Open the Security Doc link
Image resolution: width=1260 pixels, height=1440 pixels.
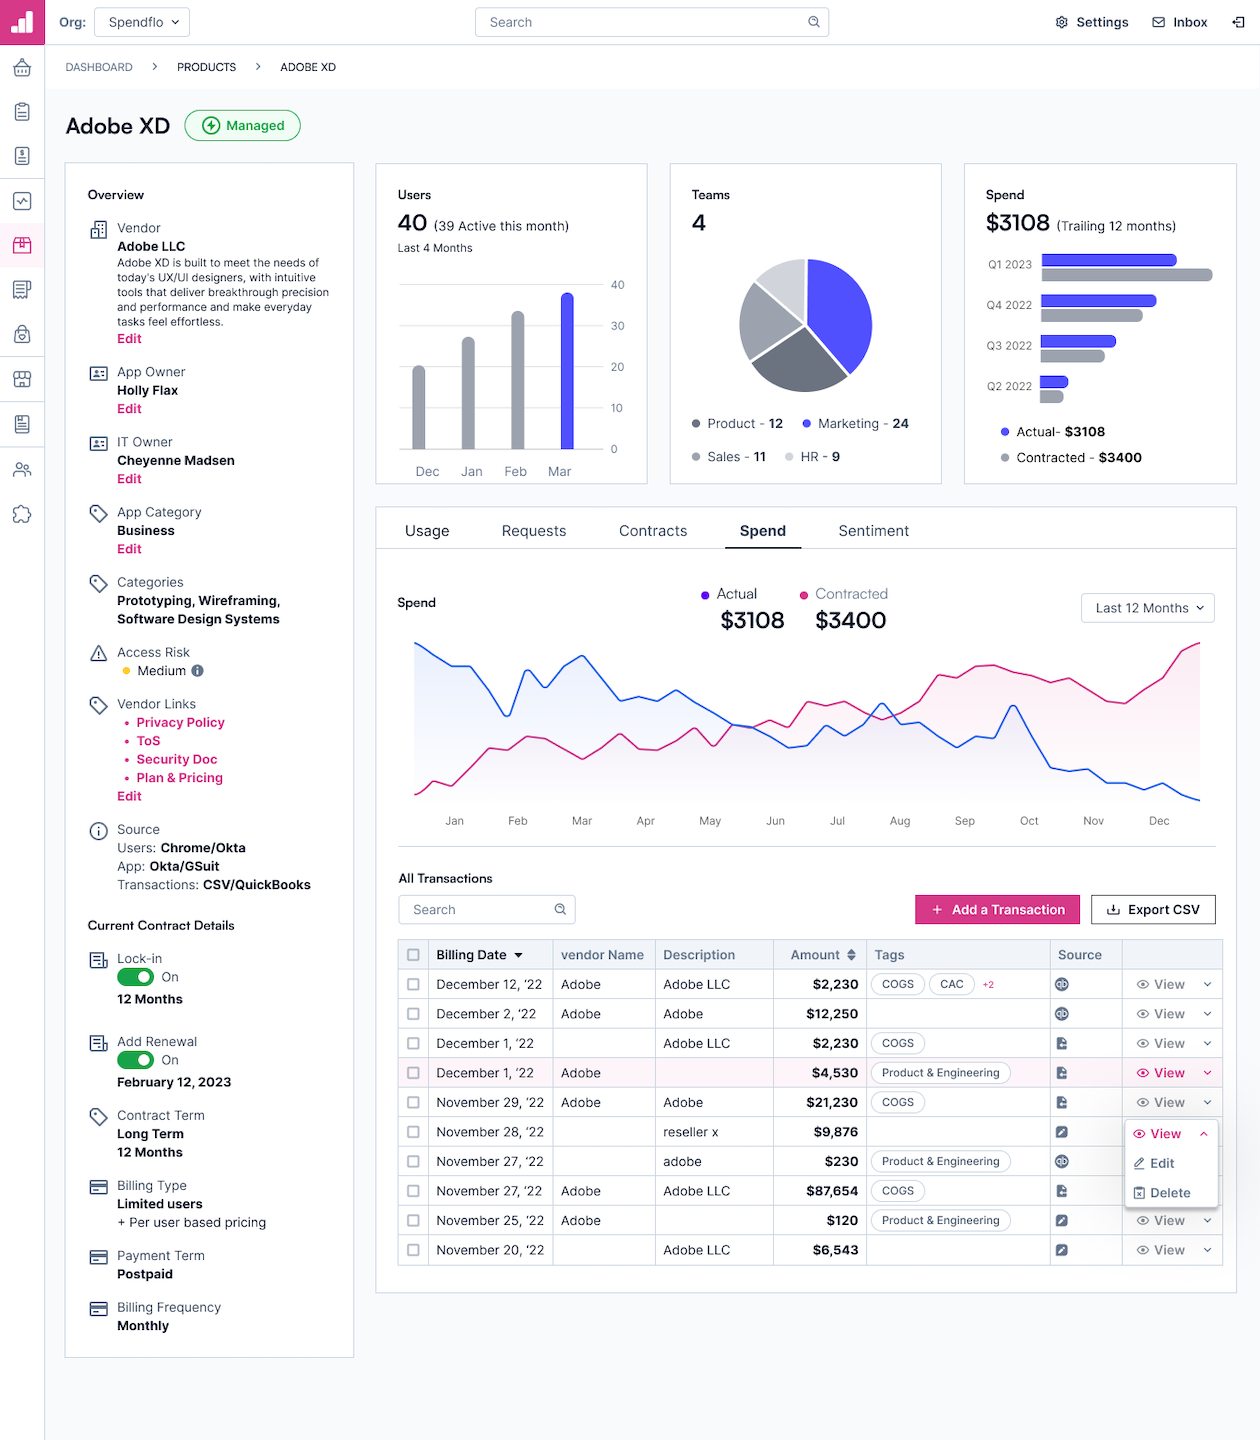click(177, 759)
